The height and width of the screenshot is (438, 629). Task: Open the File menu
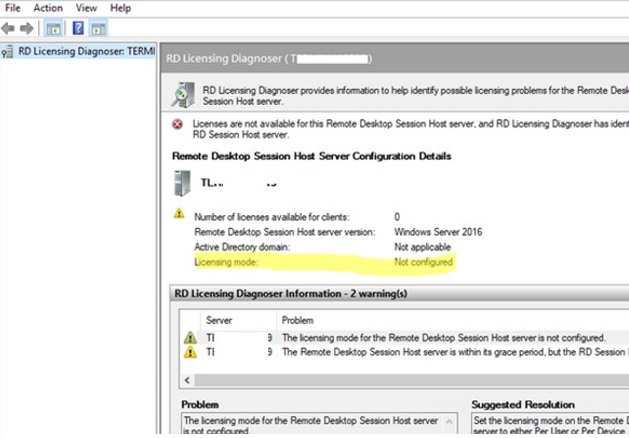coord(13,8)
